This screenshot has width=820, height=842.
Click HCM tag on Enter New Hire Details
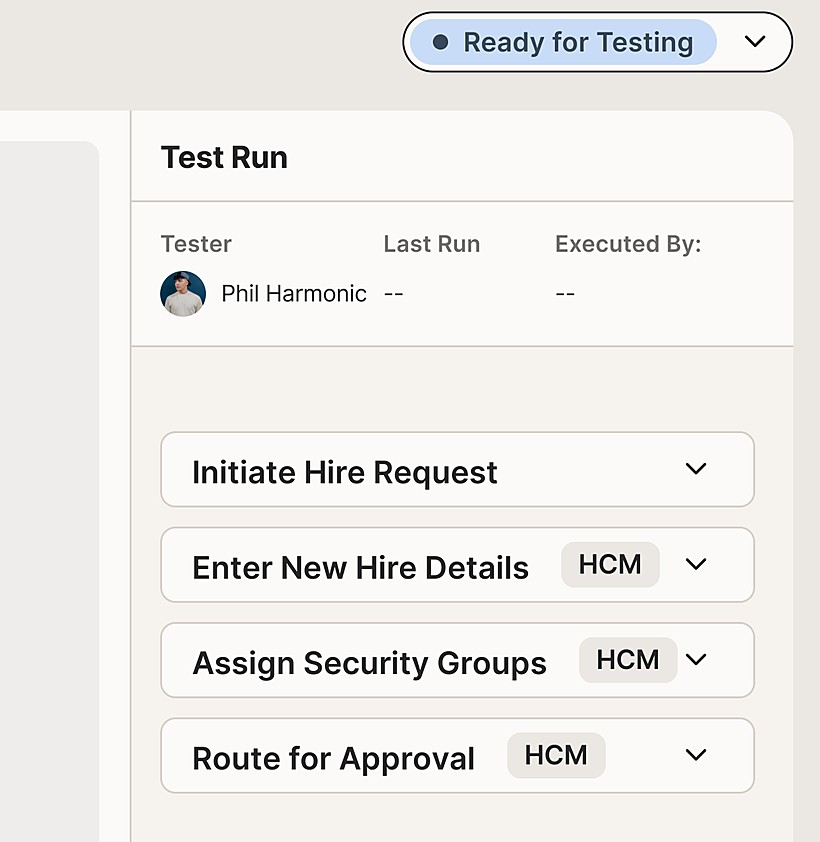(x=610, y=564)
